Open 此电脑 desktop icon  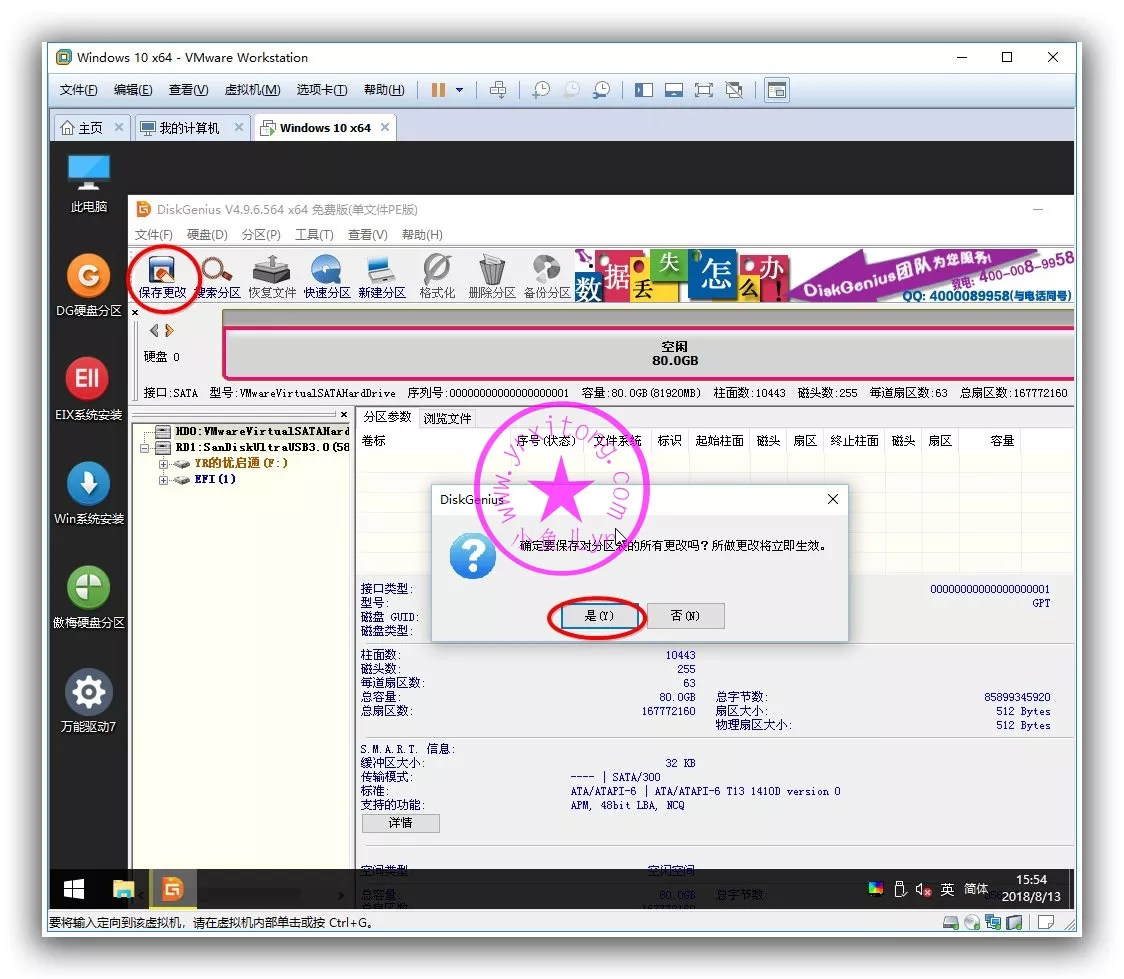(x=89, y=184)
